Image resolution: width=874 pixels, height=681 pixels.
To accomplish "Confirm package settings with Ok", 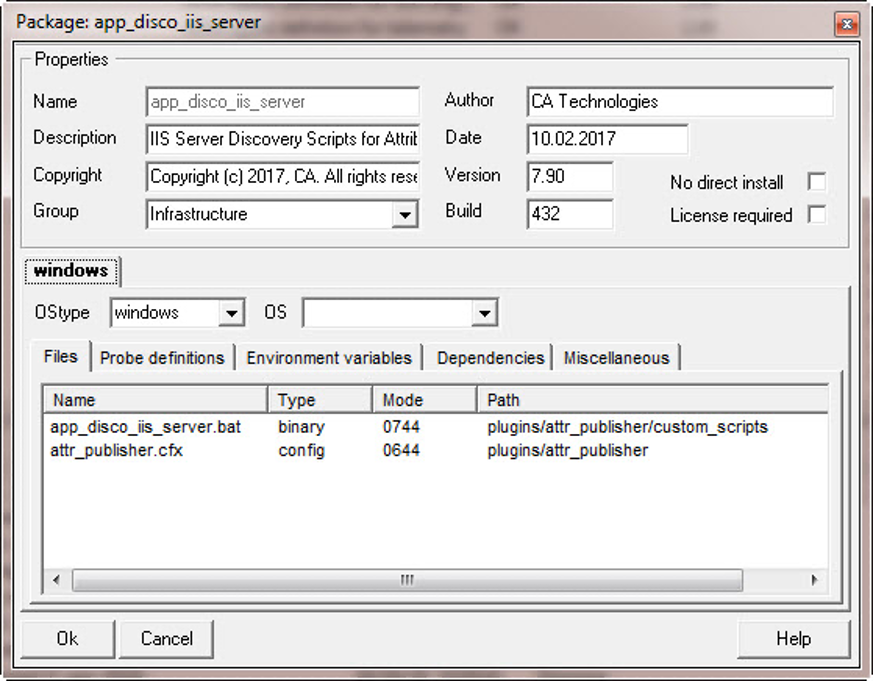I will click(x=66, y=638).
